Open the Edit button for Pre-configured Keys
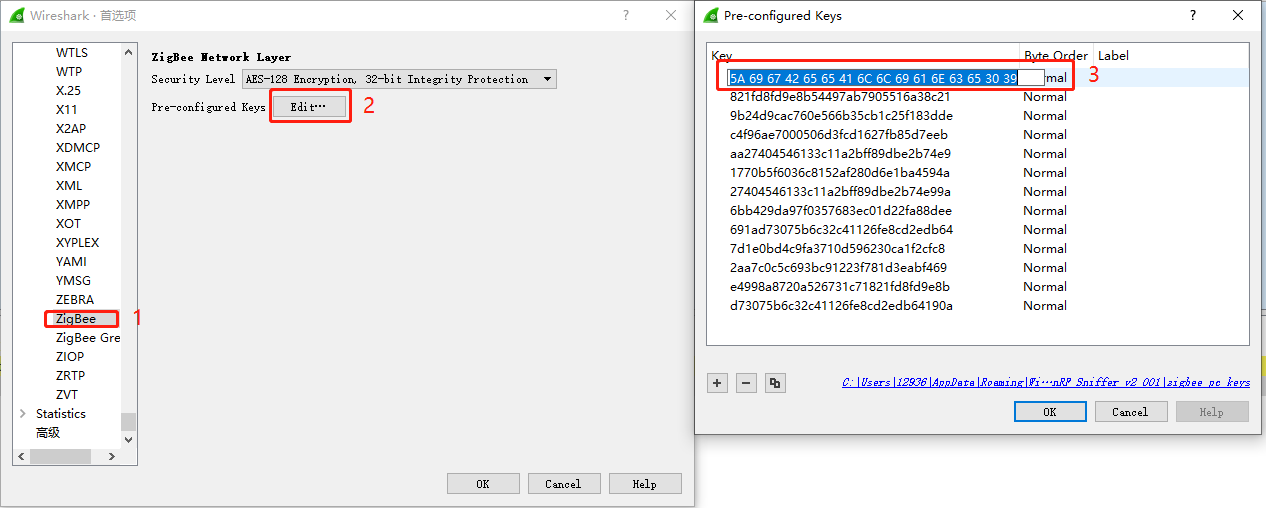 [x=309, y=107]
